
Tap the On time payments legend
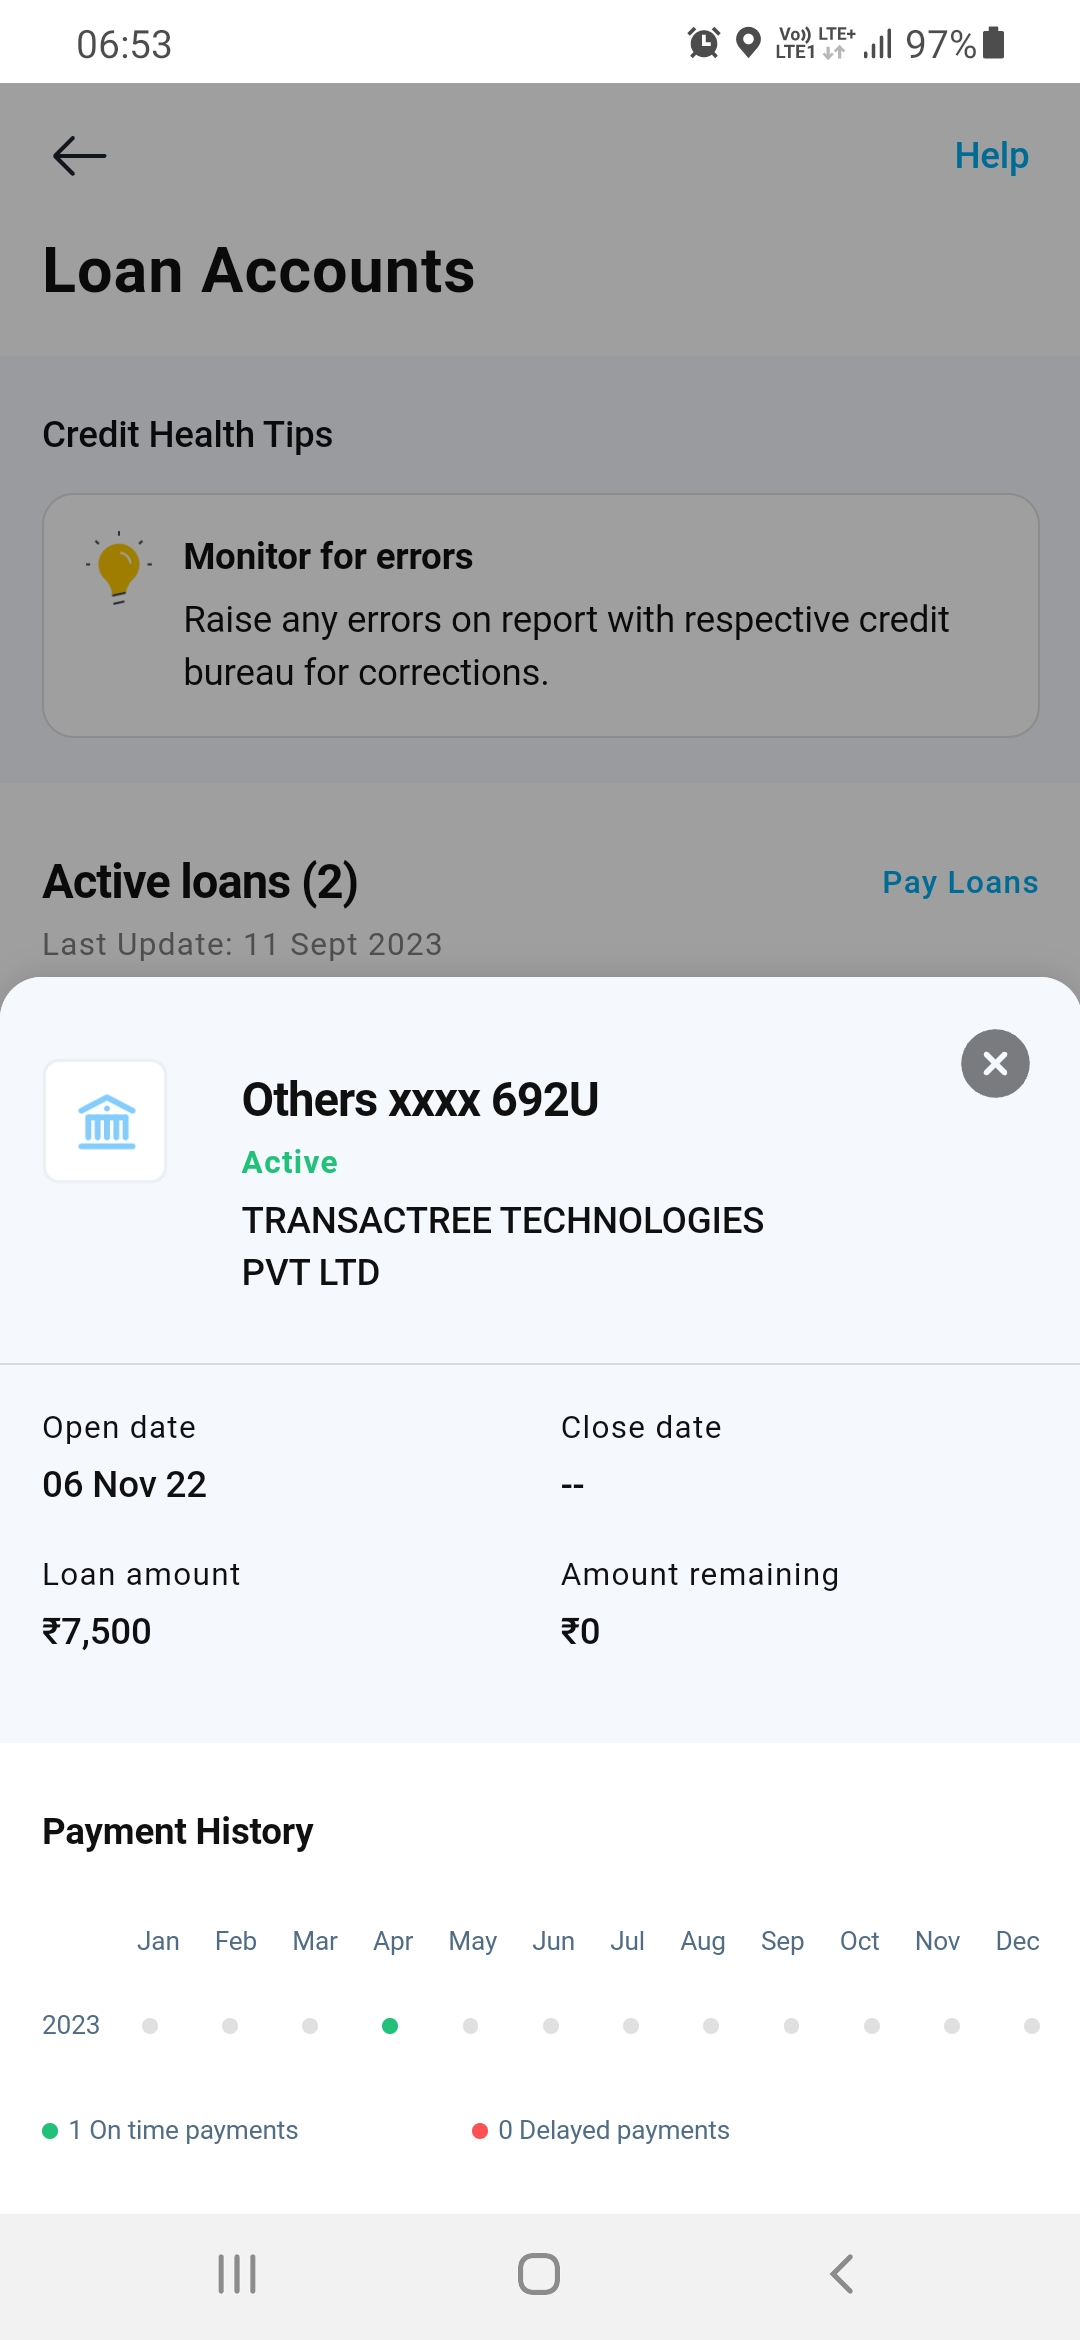click(x=170, y=2130)
